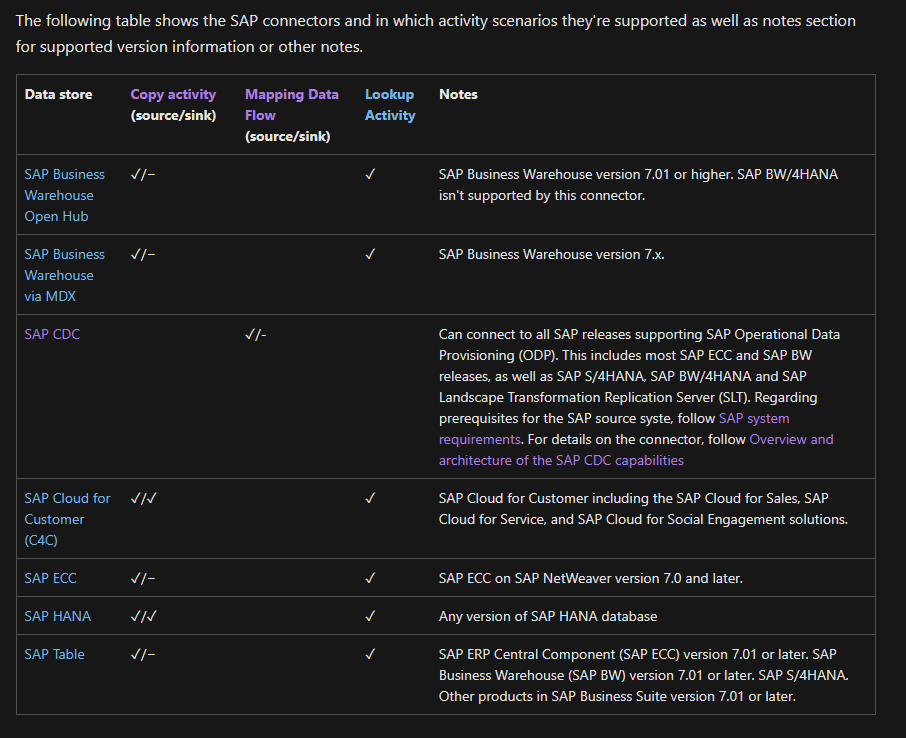Open the Copy activity header link
This screenshot has height=738, width=906.
(173, 94)
